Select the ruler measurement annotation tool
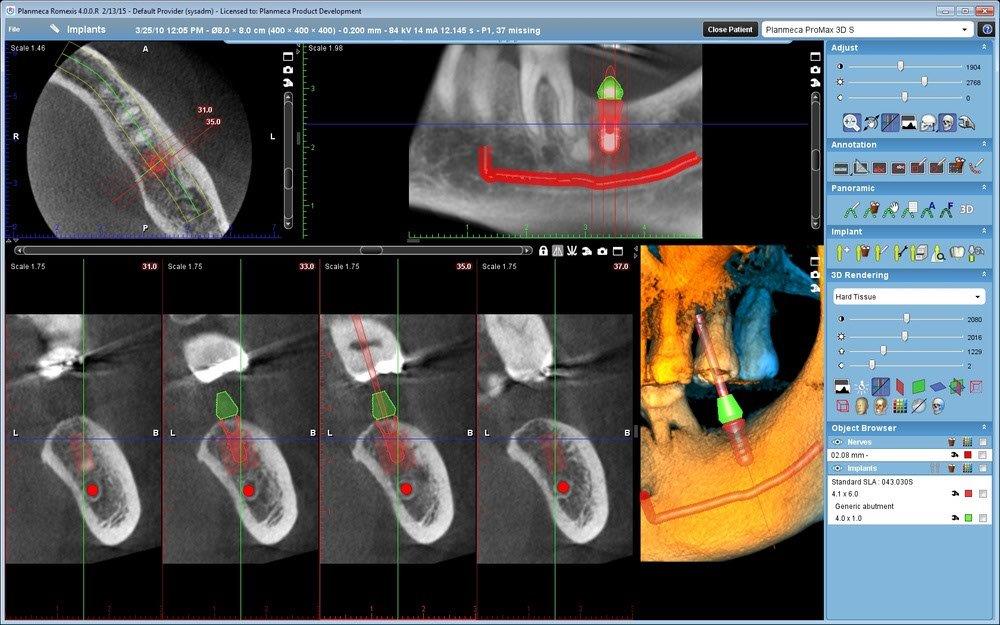Viewport: 1000px width, 625px height. 841,168
